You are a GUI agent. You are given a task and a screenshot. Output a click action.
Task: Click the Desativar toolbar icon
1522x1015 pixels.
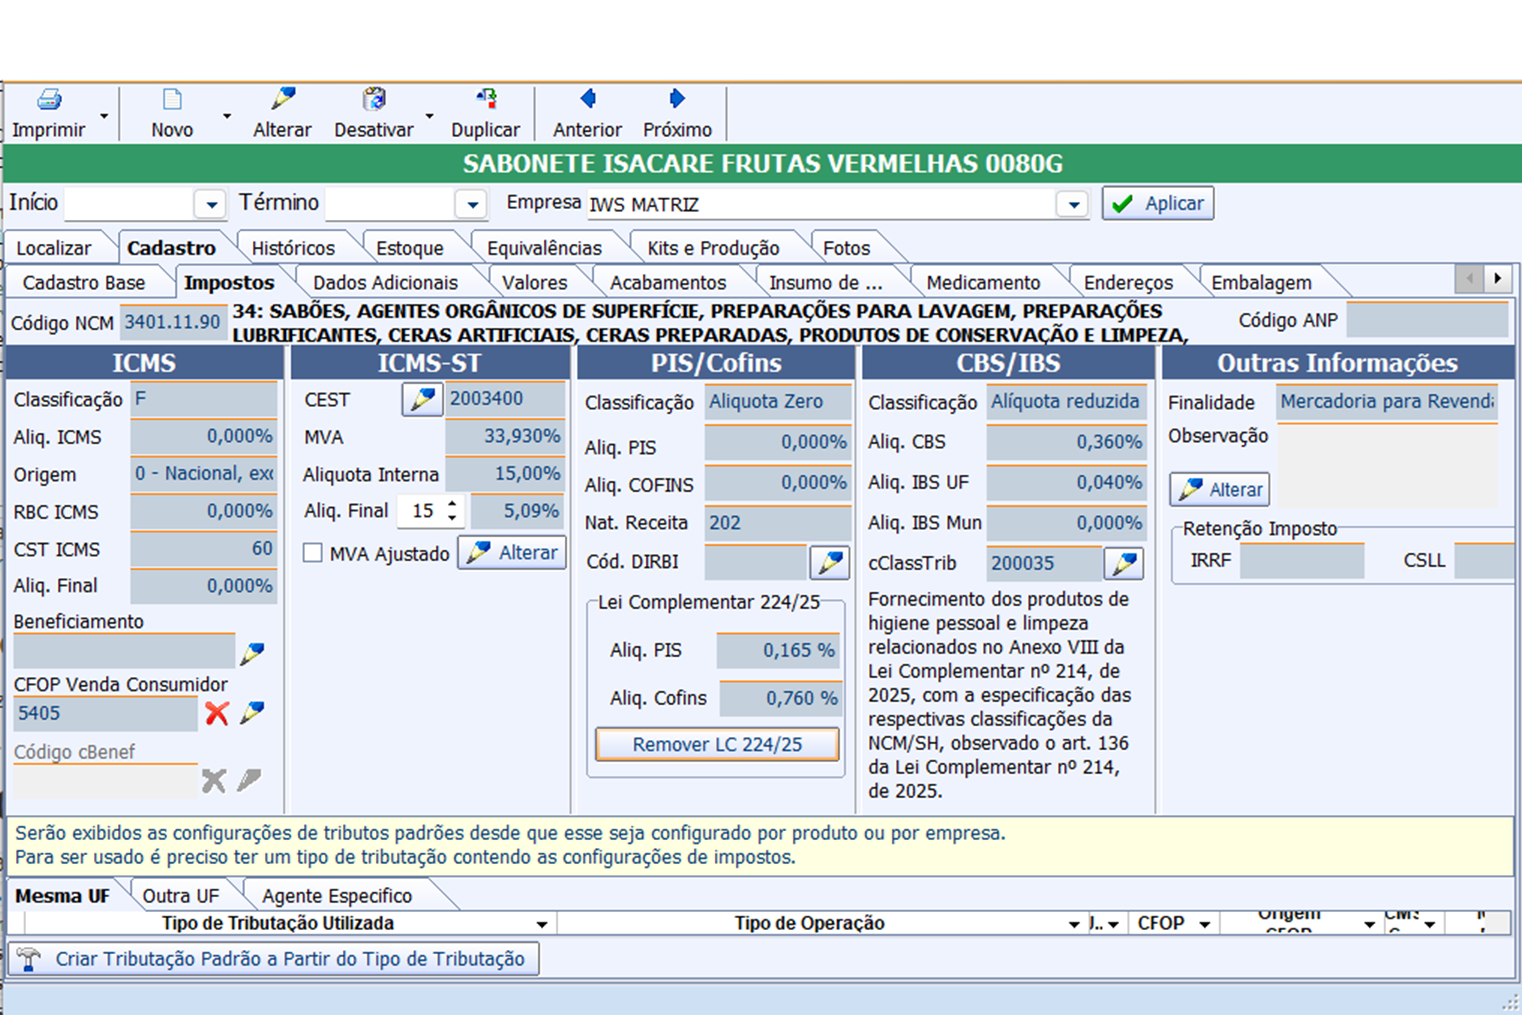pyautogui.click(x=374, y=100)
